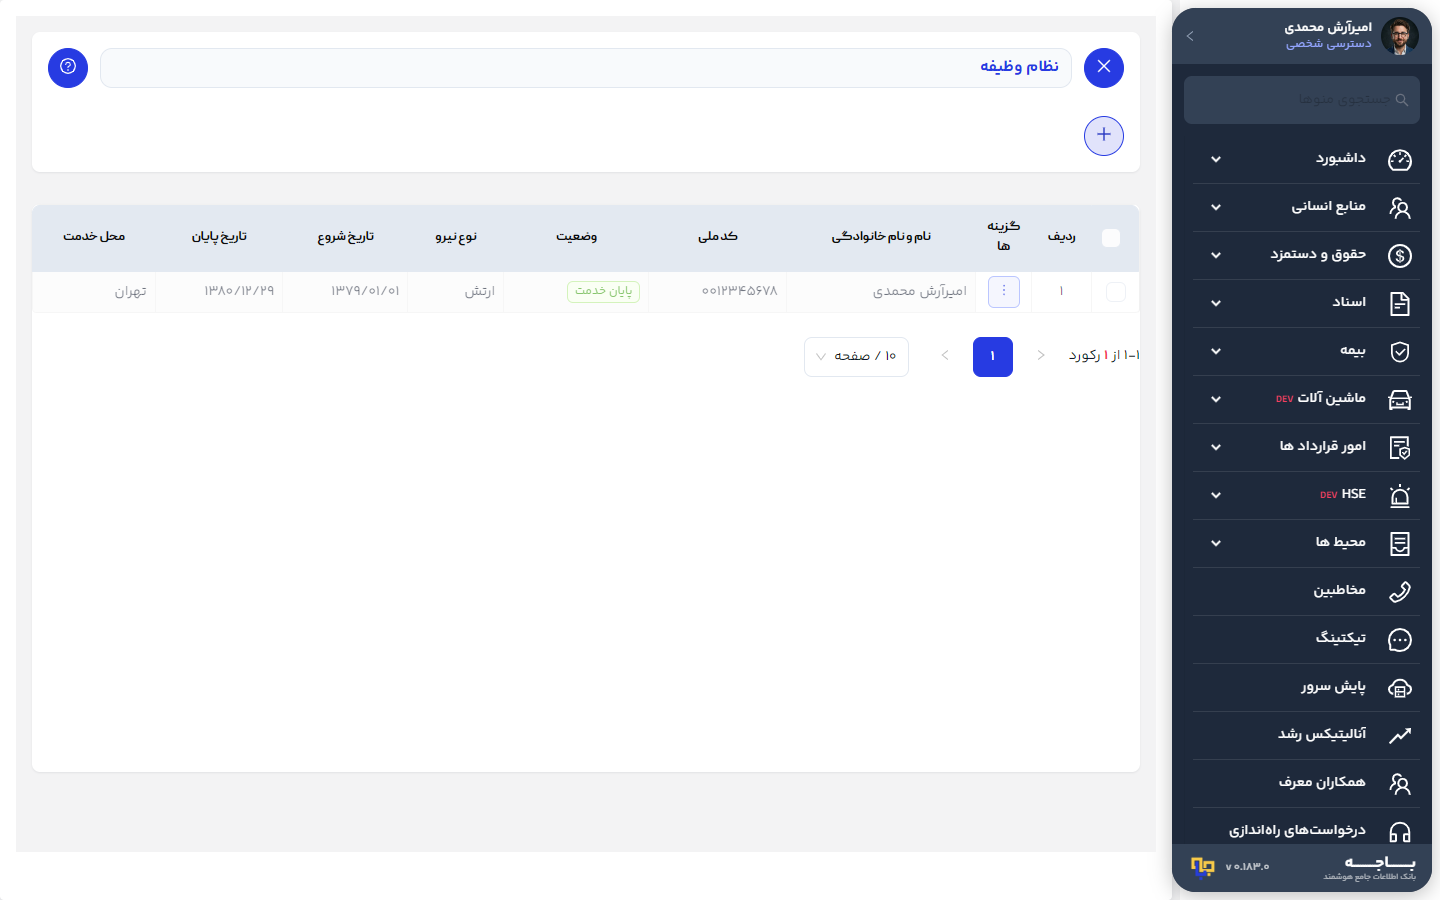Open the HSE menu item label
Image resolution: width=1440 pixels, height=900 pixels.
tap(1353, 494)
